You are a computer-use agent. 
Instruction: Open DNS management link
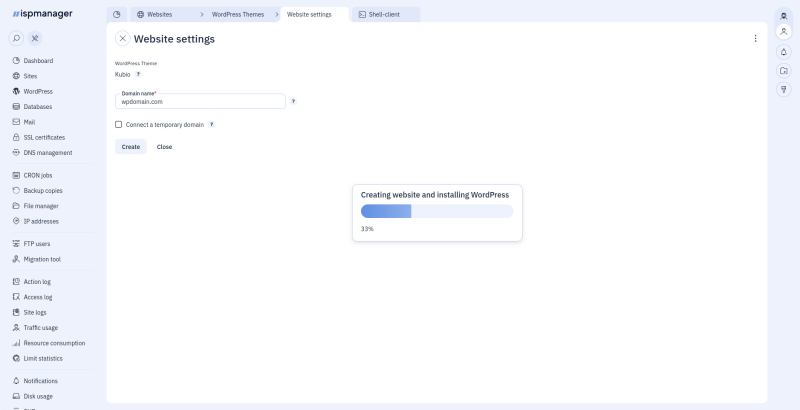tap(48, 152)
